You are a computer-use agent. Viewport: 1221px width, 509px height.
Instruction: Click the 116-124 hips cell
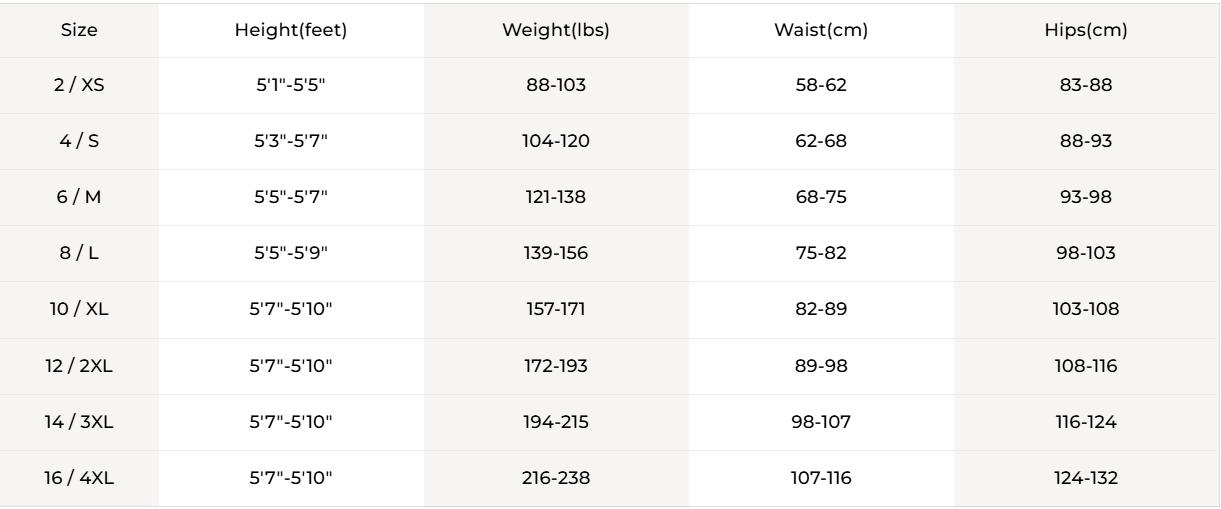click(x=1085, y=423)
